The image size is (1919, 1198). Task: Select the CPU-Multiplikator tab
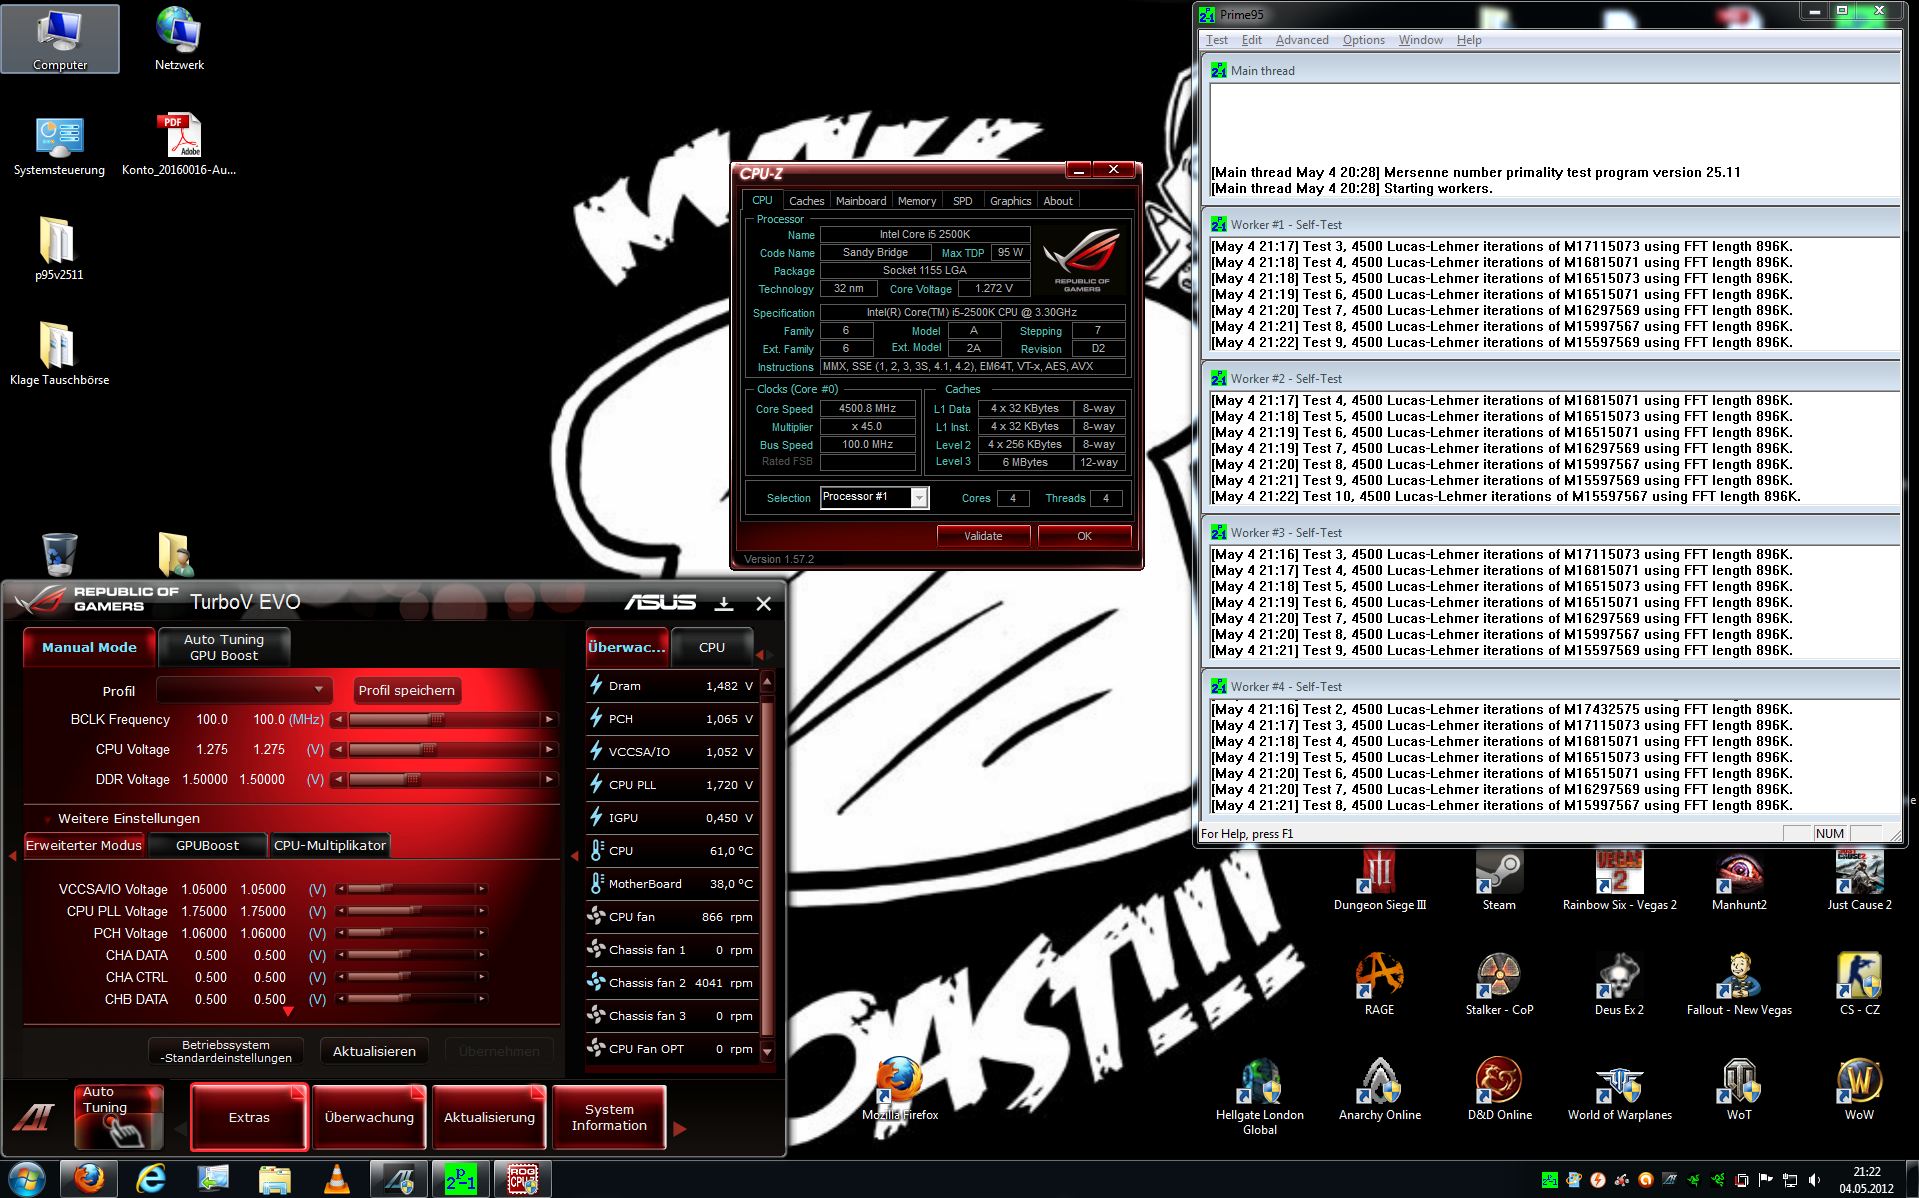(330, 845)
